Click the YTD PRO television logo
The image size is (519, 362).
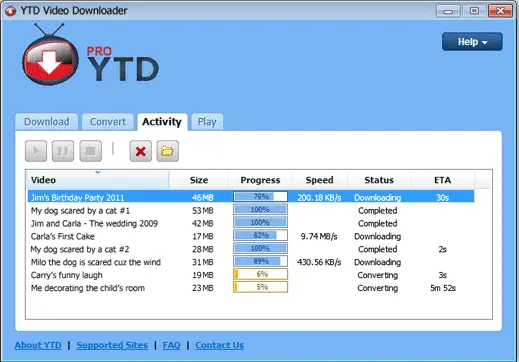(51, 55)
